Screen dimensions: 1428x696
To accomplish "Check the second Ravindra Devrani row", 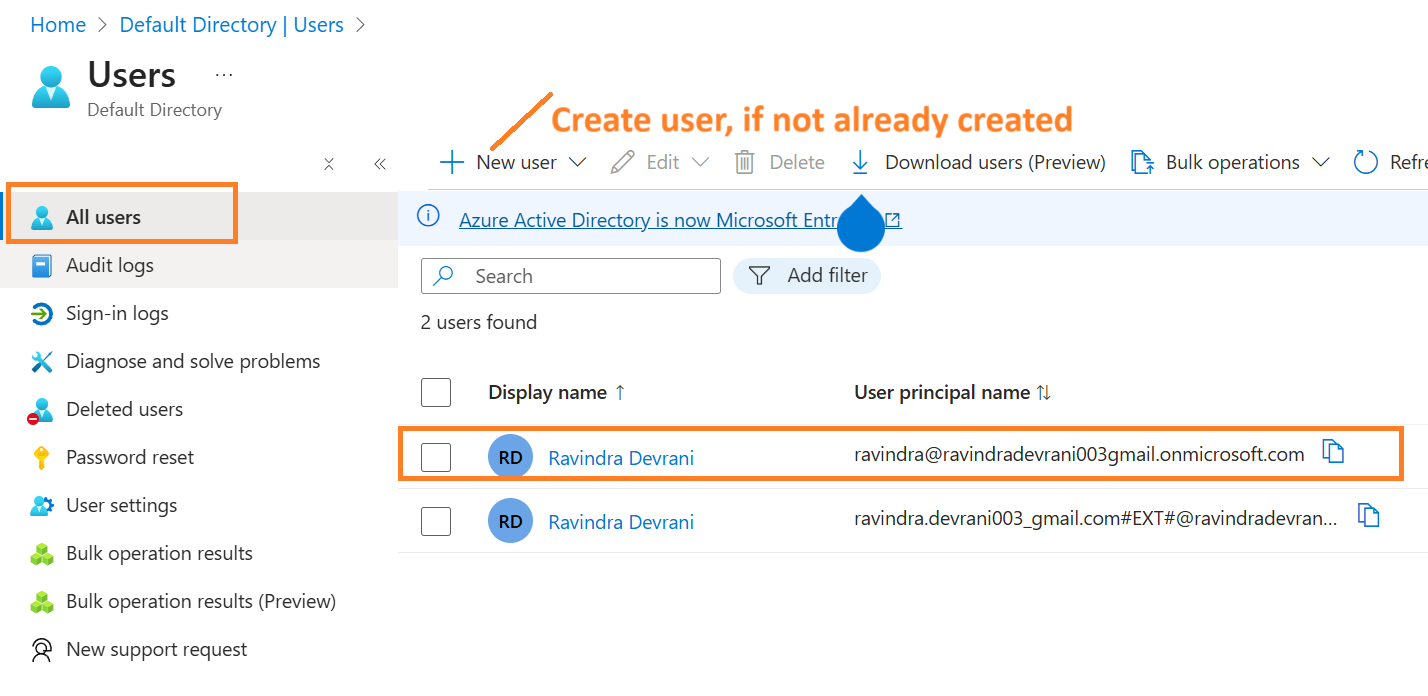I will (436, 521).
